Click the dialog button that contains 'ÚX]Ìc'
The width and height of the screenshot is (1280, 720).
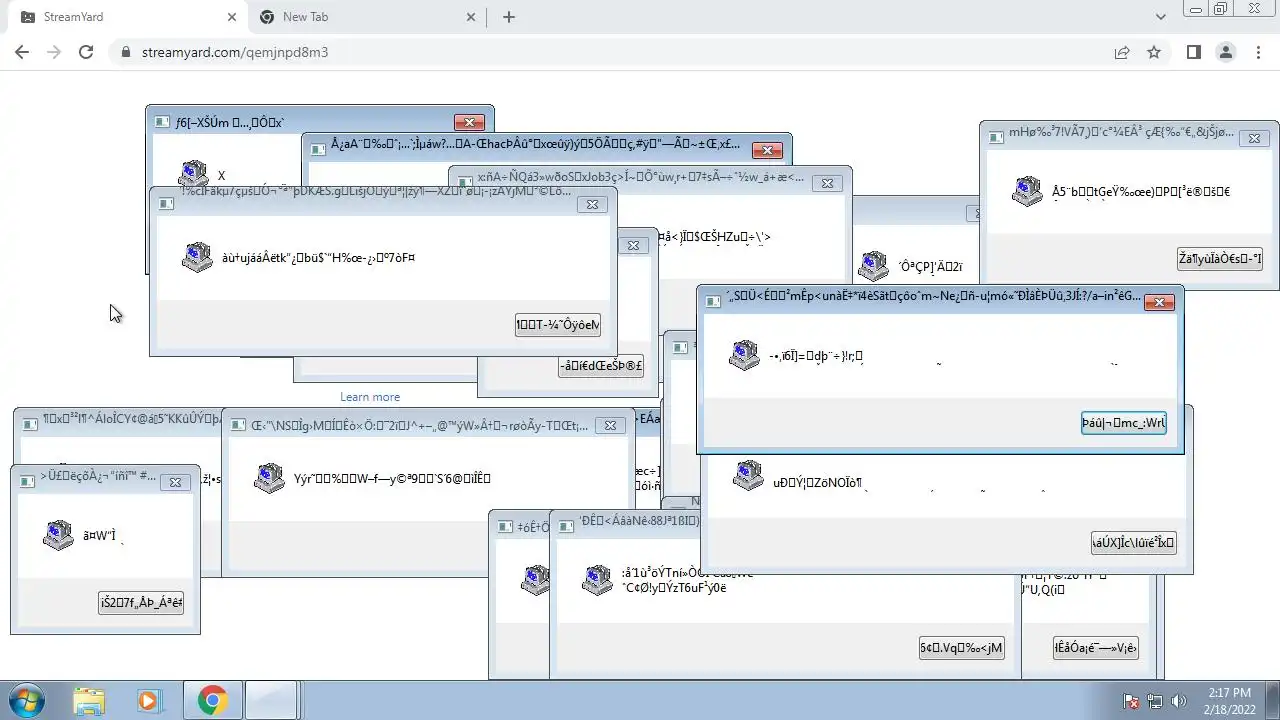click(x=1133, y=543)
